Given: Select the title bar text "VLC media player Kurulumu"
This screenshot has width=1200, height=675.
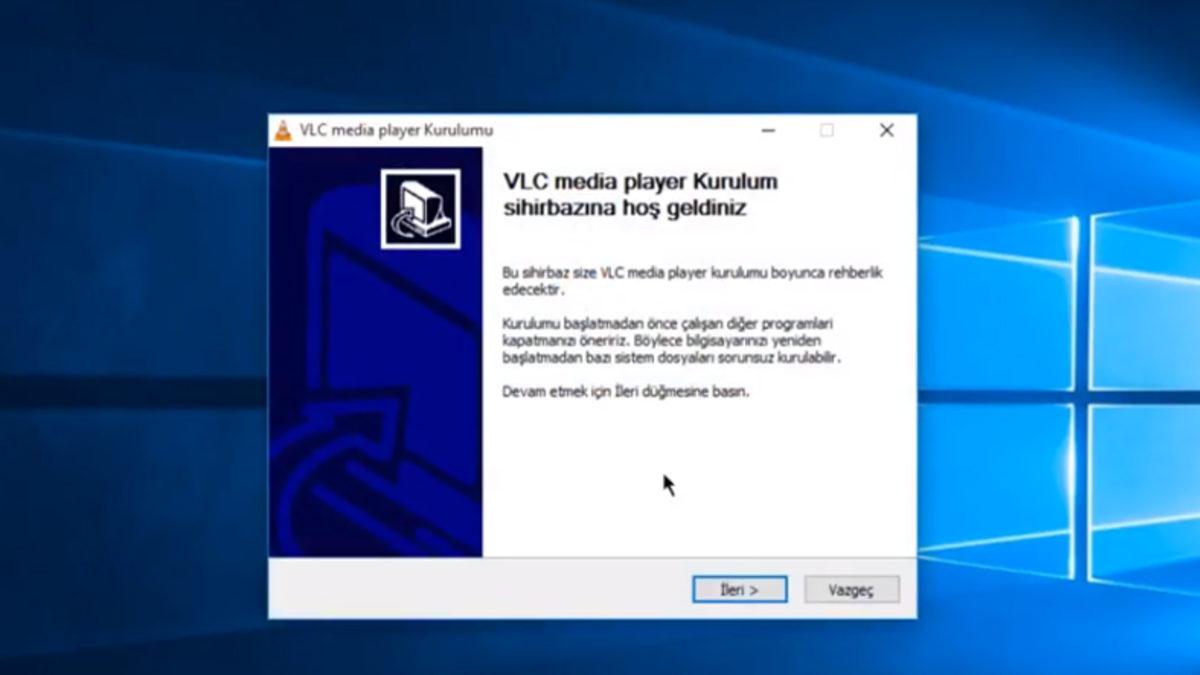Looking at the screenshot, I should pyautogui.click(x=397, y=129).
